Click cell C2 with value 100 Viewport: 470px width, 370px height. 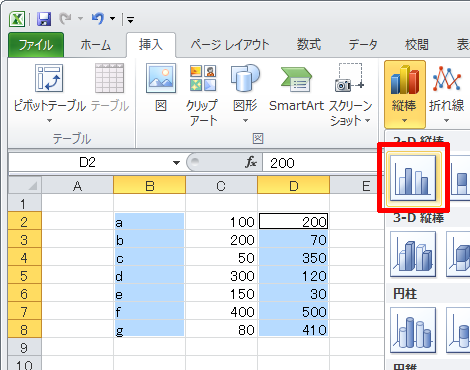[221, 221]
